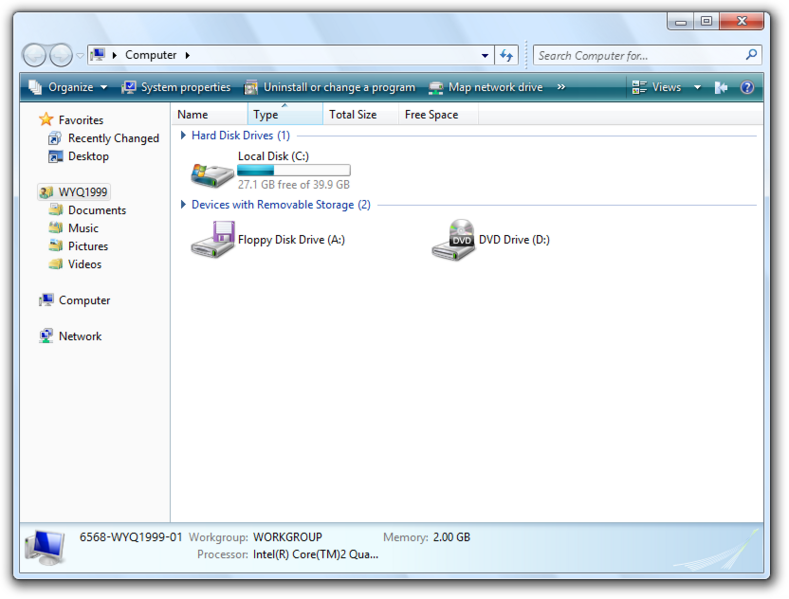Open Desktop in the navigation pane

pyautogui.click(x=78, y=156)
